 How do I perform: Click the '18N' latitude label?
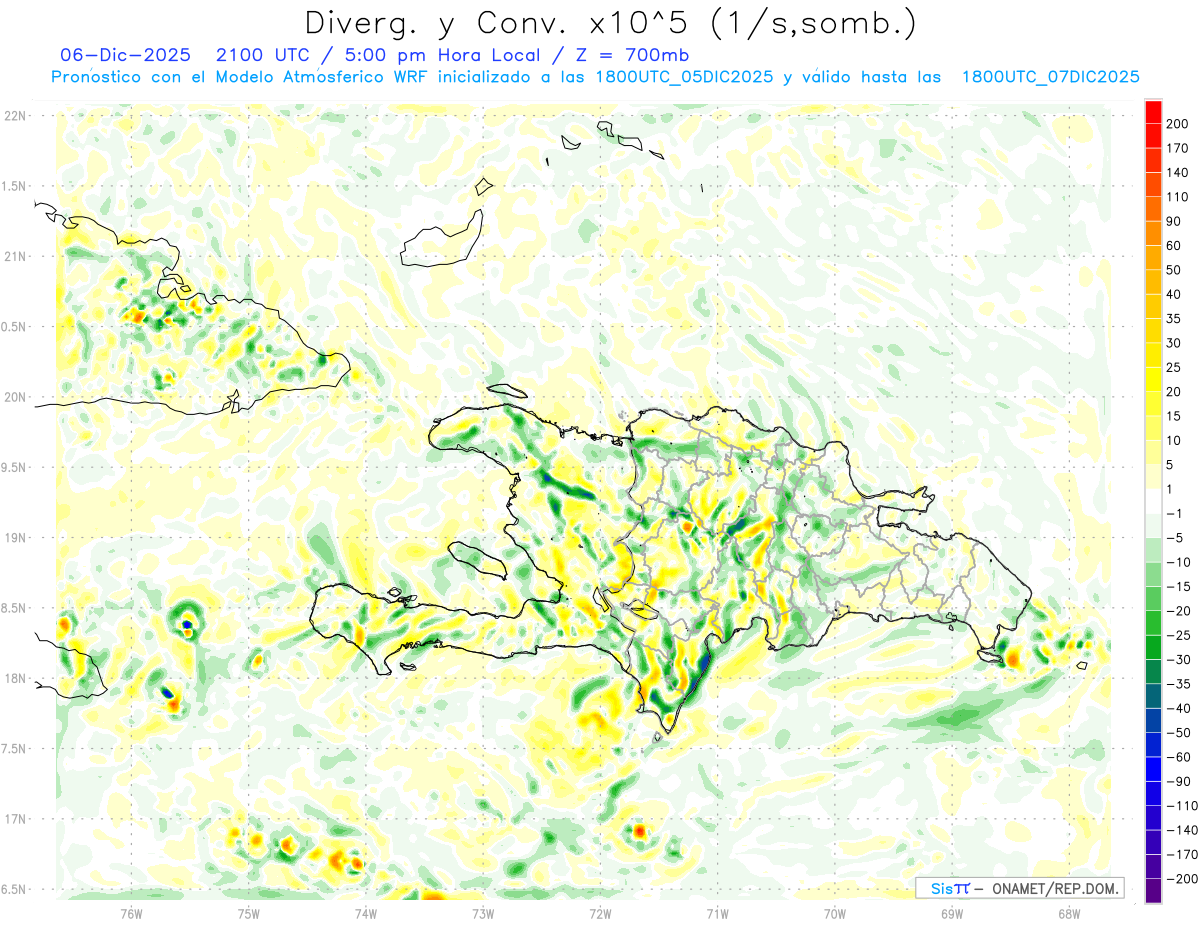14,678
